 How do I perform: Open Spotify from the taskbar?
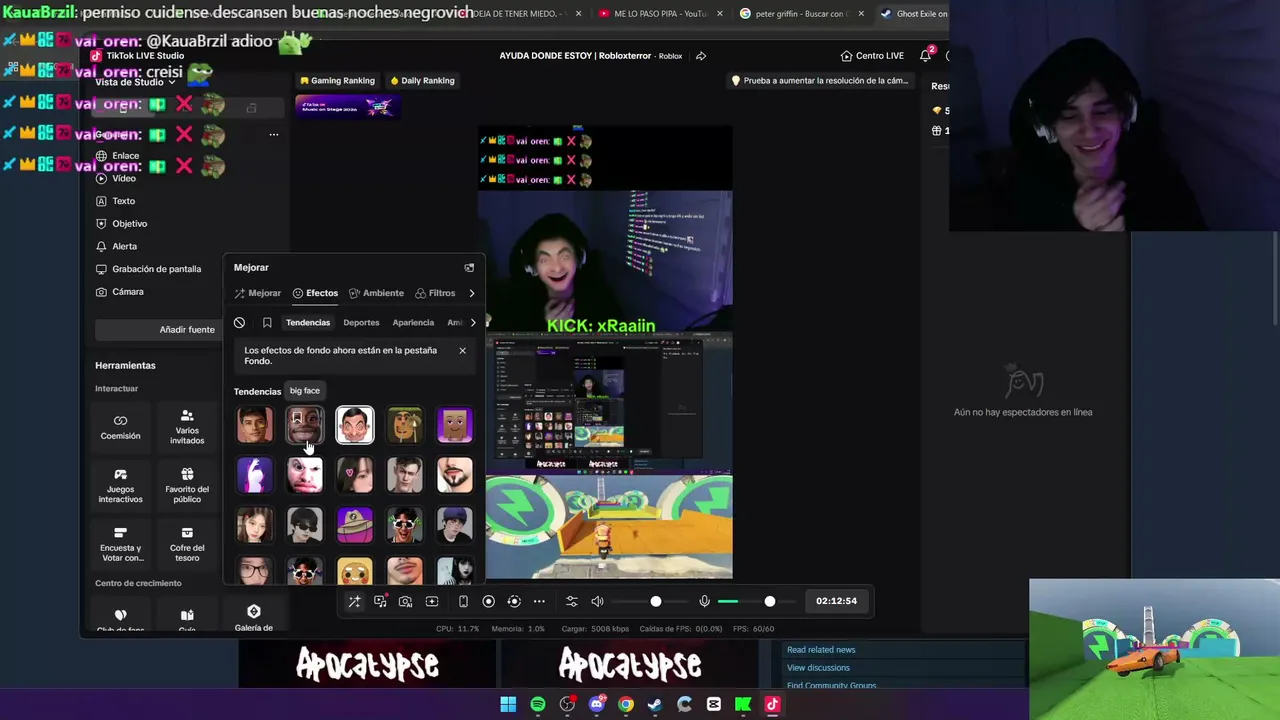(x=538, y=704)
